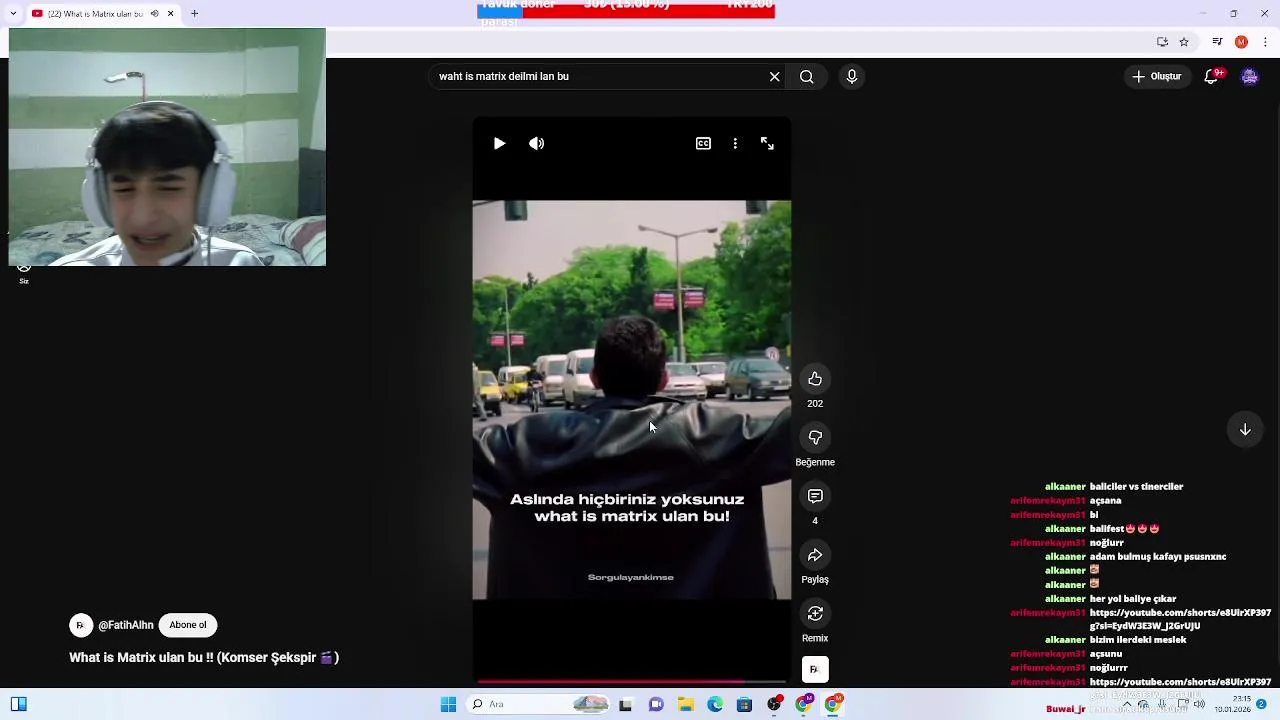Run search with magnifier button
This screenshot has height=720, width=1280.
pyautogui.click(x=807, y=76)
